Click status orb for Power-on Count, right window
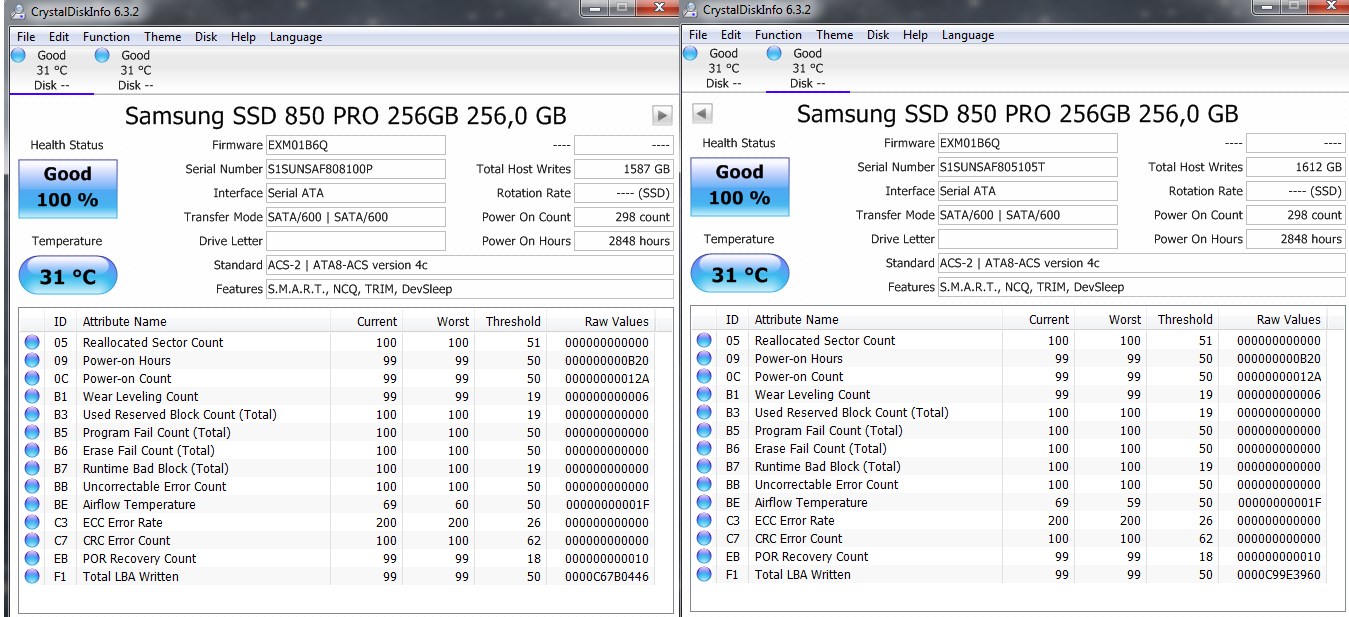Viewport: 1349px width, 617px height. click(x=704, y=376)
